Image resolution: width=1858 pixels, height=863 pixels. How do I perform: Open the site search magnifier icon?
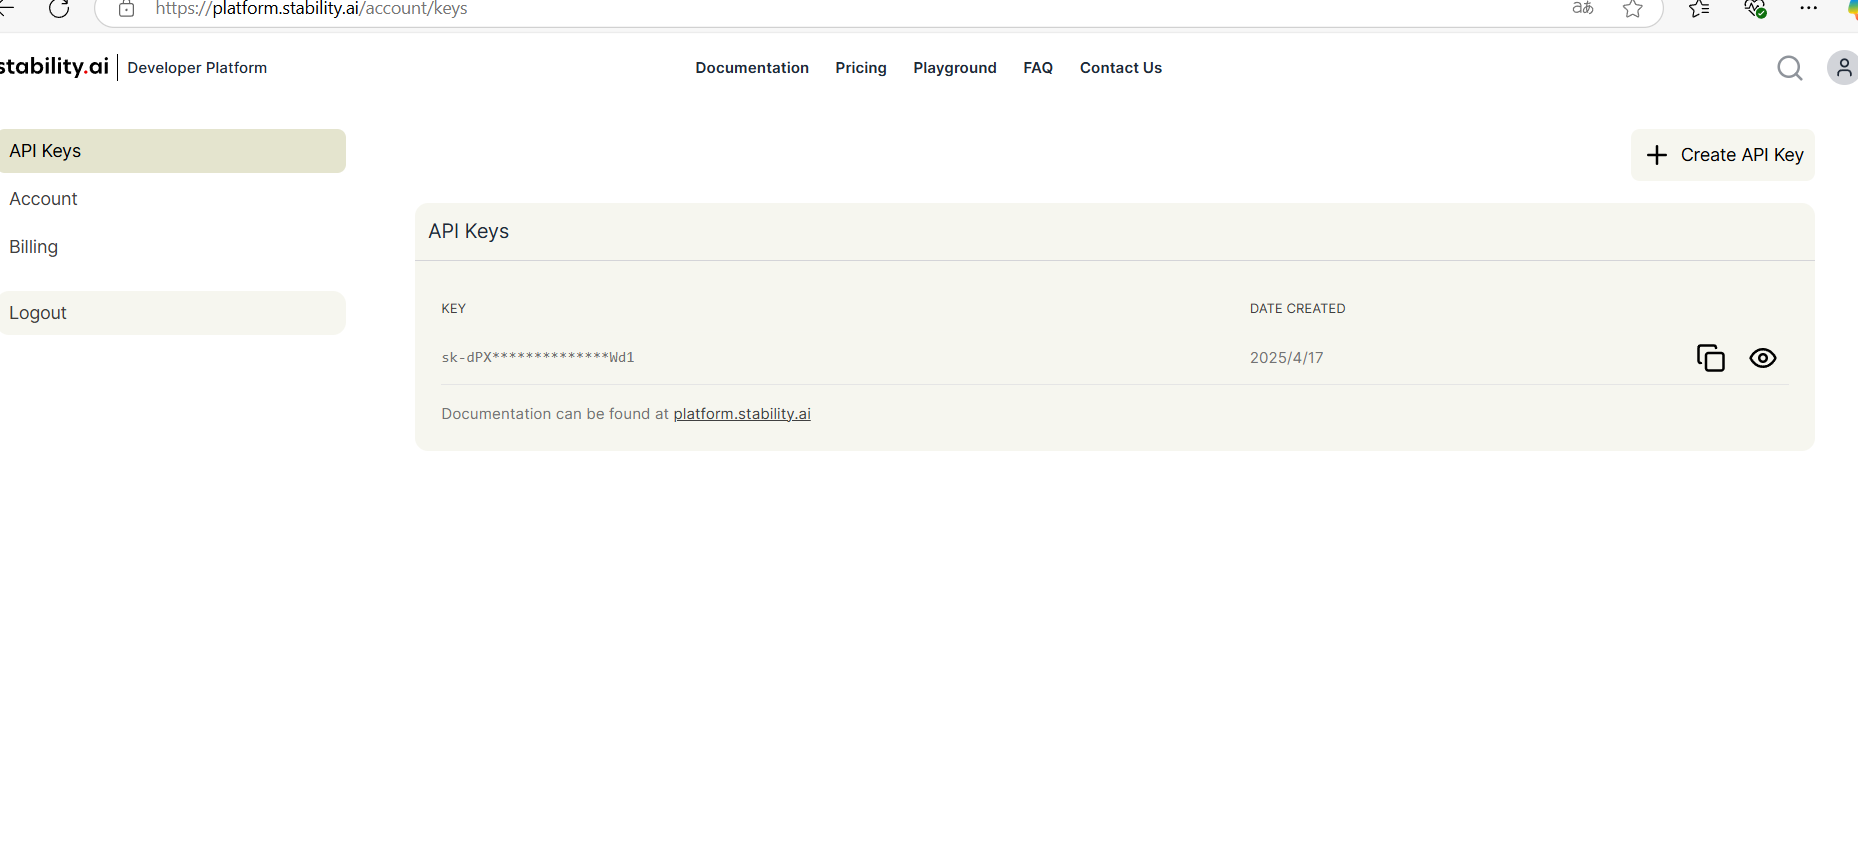tap(1790, 68)
